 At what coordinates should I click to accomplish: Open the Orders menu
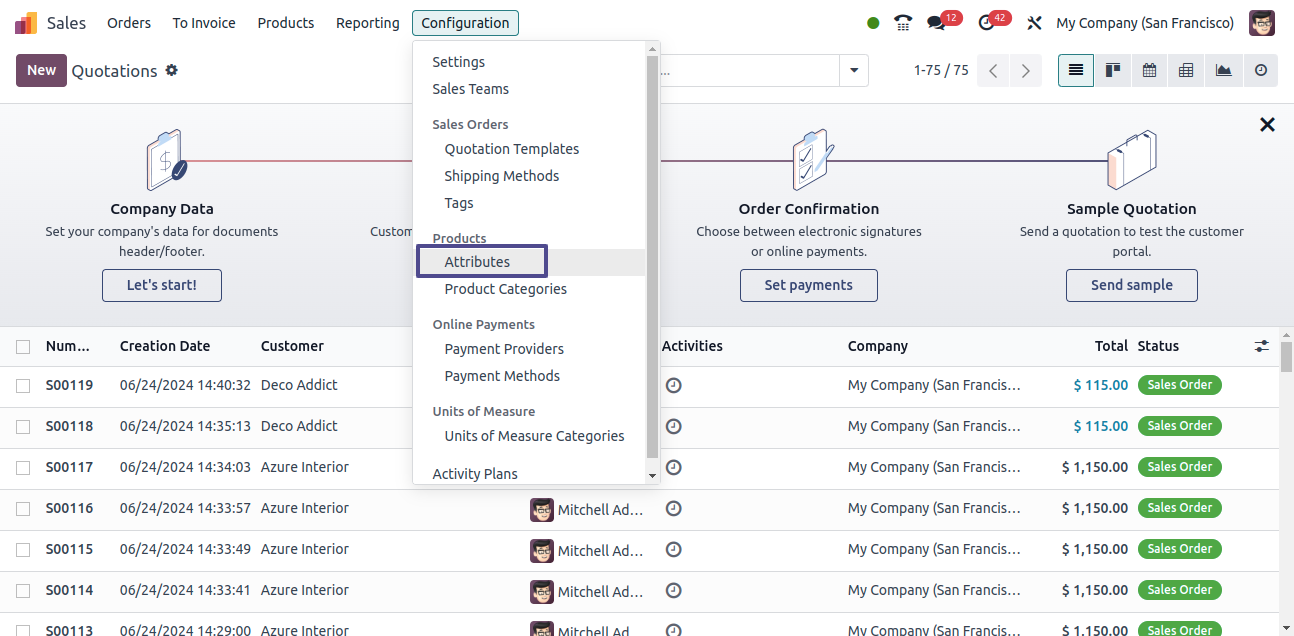(x=129, y=23)
